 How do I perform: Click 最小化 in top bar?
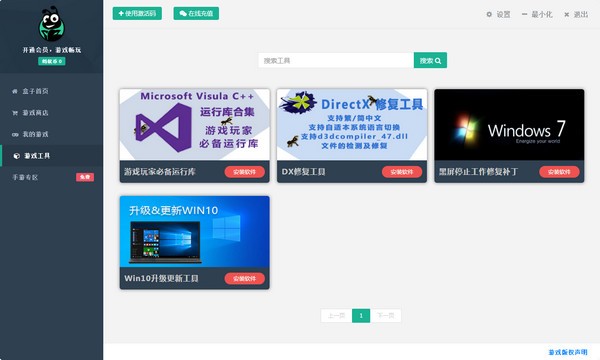click(537, 15)
